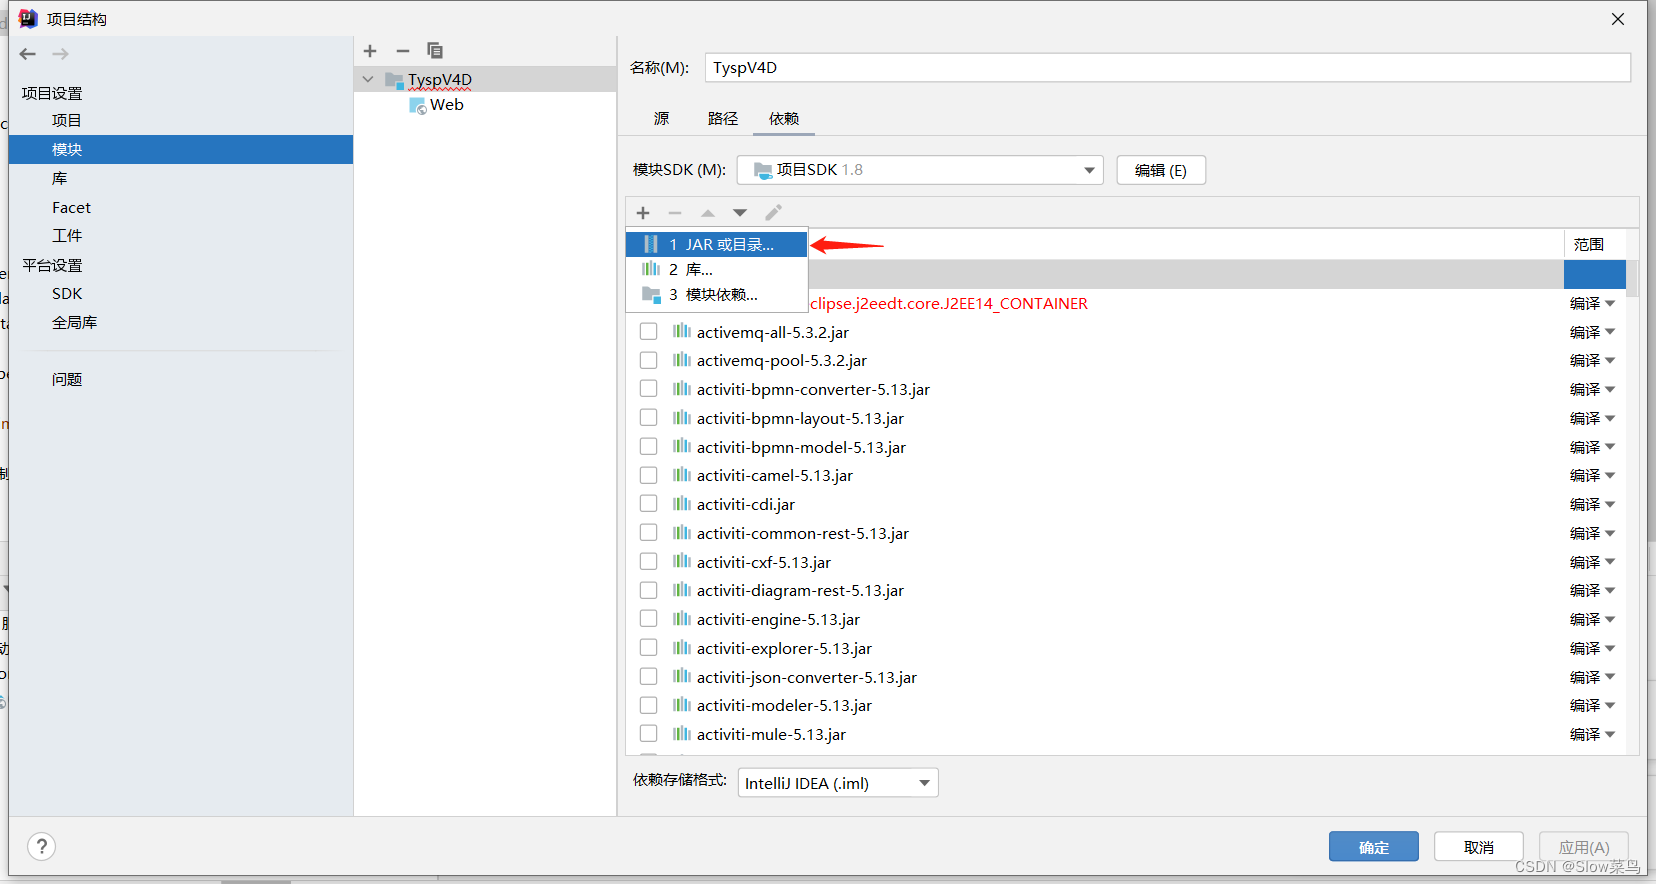The image size is (1656, 884).
Task: Click the 范围 column header
Action: tap(1588, 244)
